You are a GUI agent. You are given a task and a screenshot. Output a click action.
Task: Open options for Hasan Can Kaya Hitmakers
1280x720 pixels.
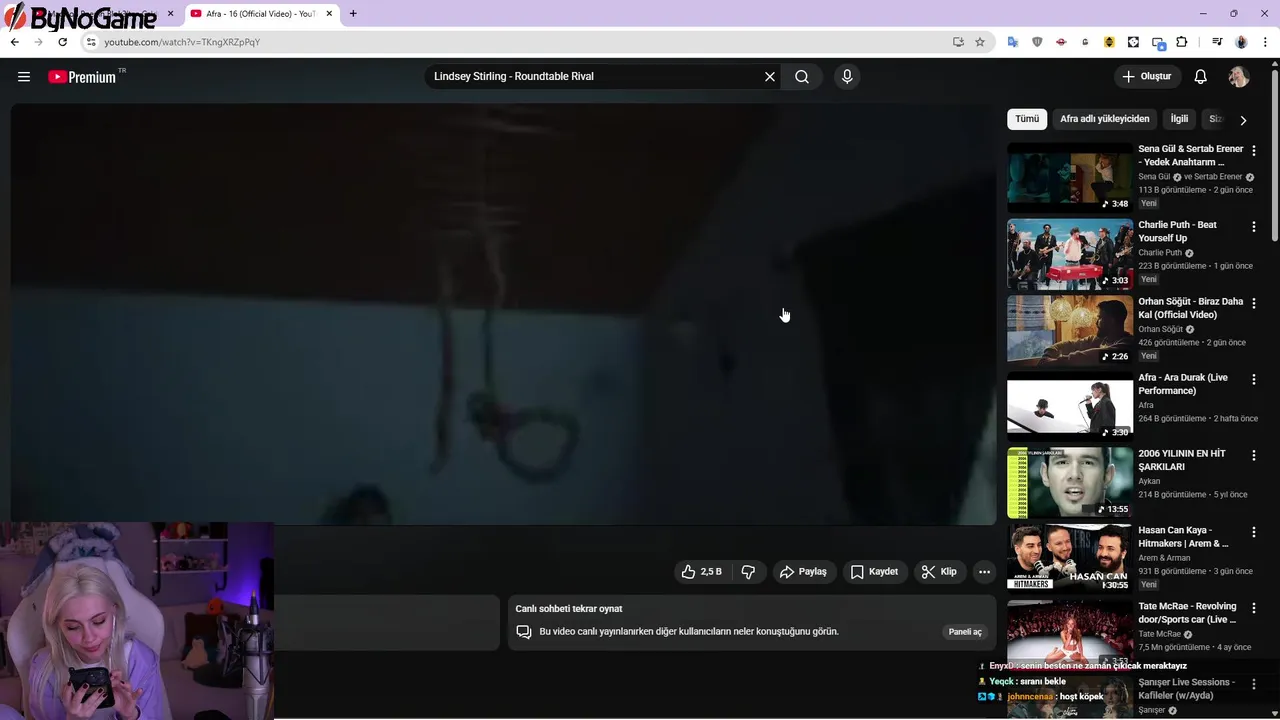point(1254,532)
